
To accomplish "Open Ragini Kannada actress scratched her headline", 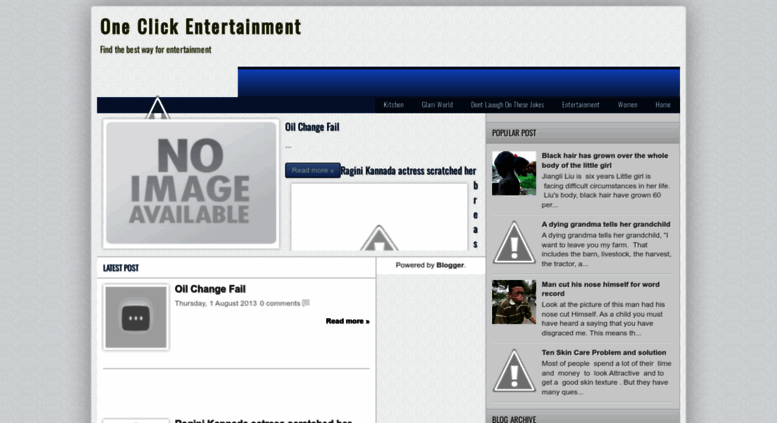I will (x=408, y=171).
